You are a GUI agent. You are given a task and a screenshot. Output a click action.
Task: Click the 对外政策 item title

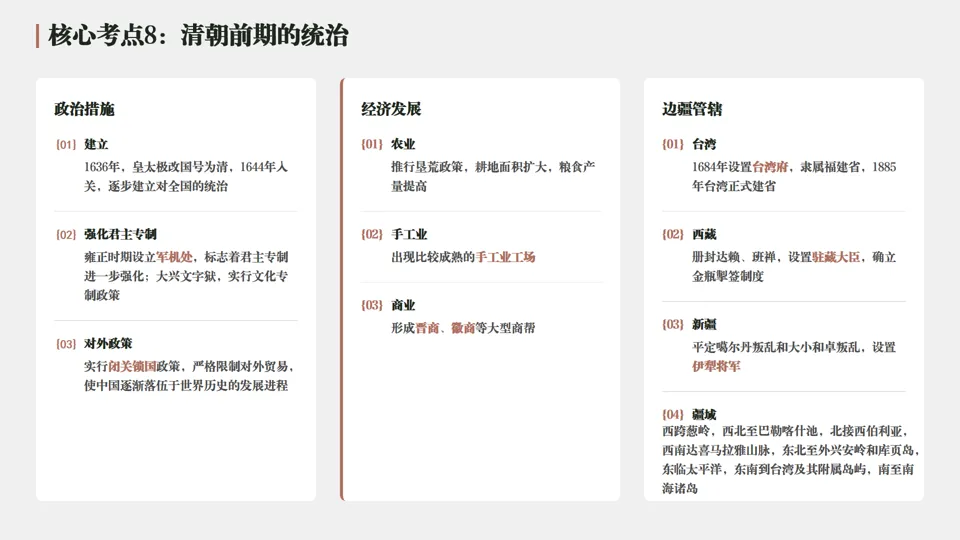coord(108,343)
